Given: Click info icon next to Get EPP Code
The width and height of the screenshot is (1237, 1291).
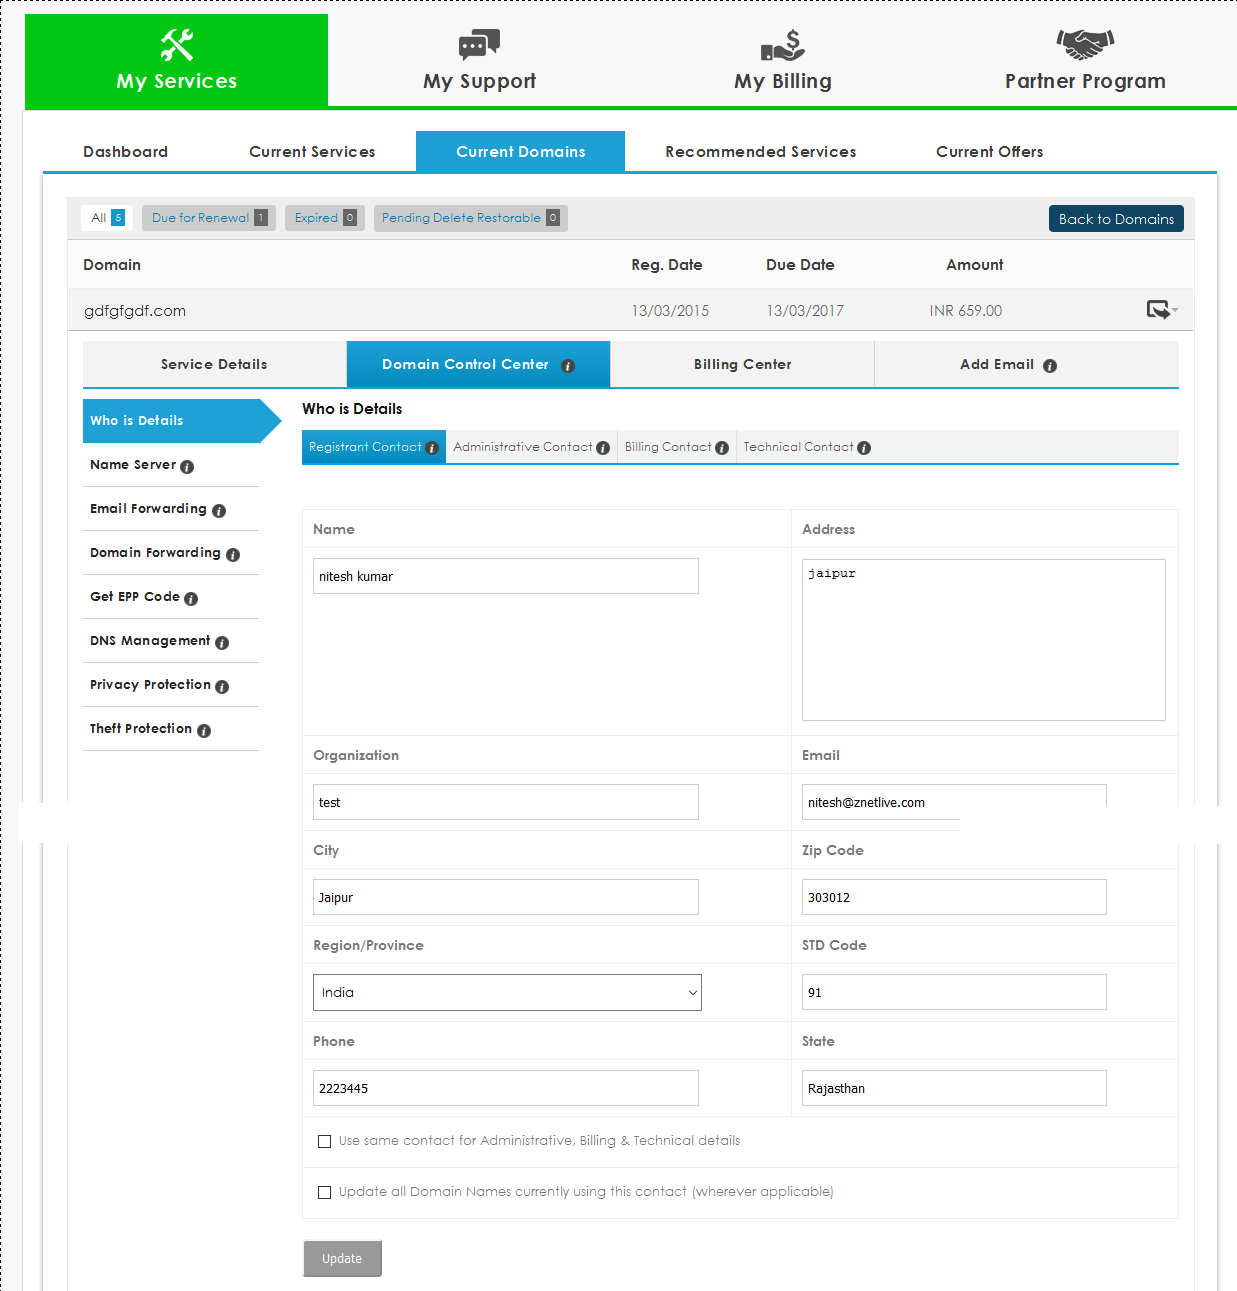Looking at the screenshot, I should pos(191,599).
